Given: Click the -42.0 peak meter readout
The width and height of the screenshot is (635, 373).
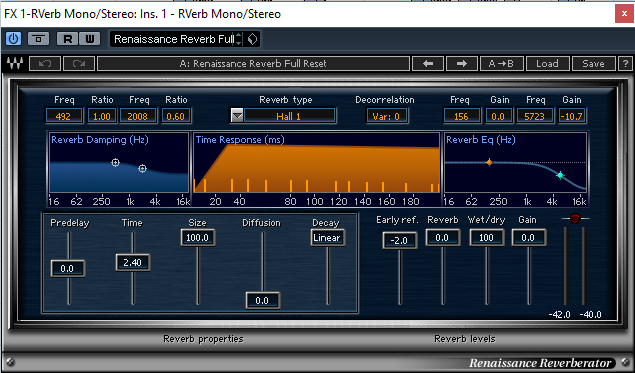Looking at the screenshot, I should tap(559, 315).
